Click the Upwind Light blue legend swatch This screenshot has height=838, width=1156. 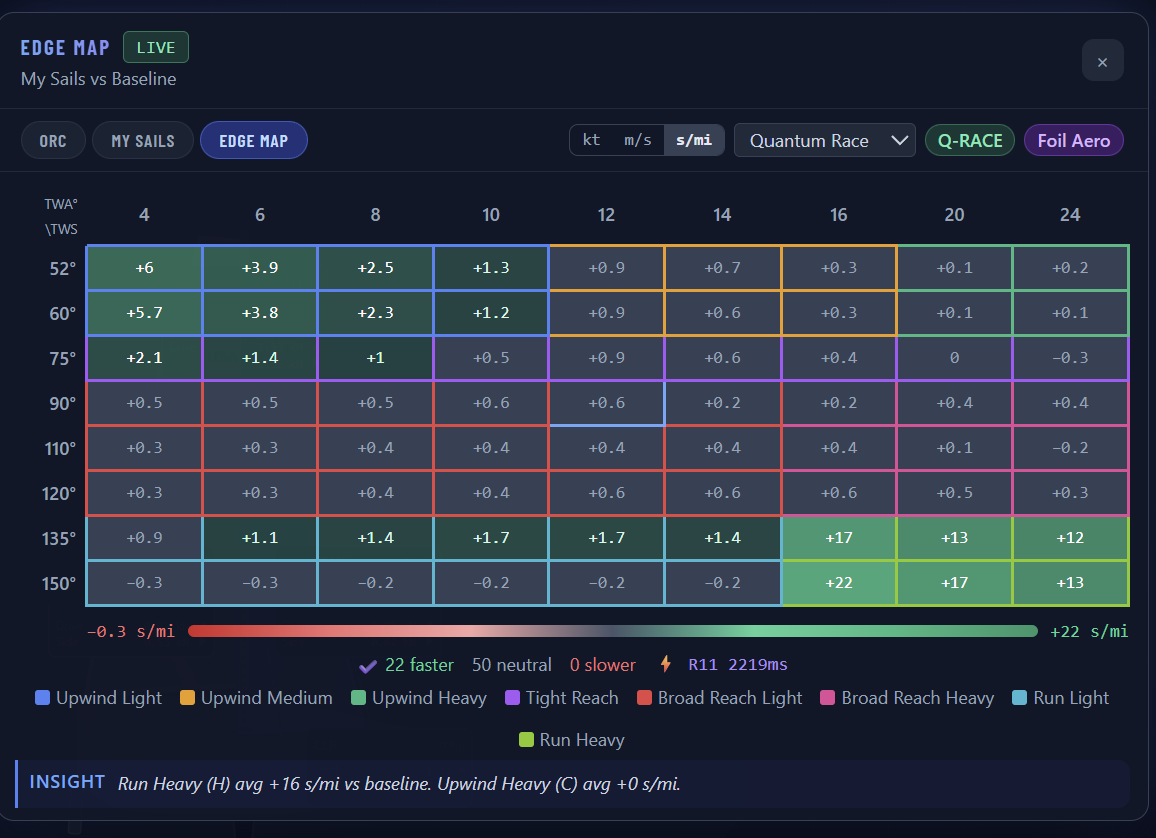click(x=42, y=698)
